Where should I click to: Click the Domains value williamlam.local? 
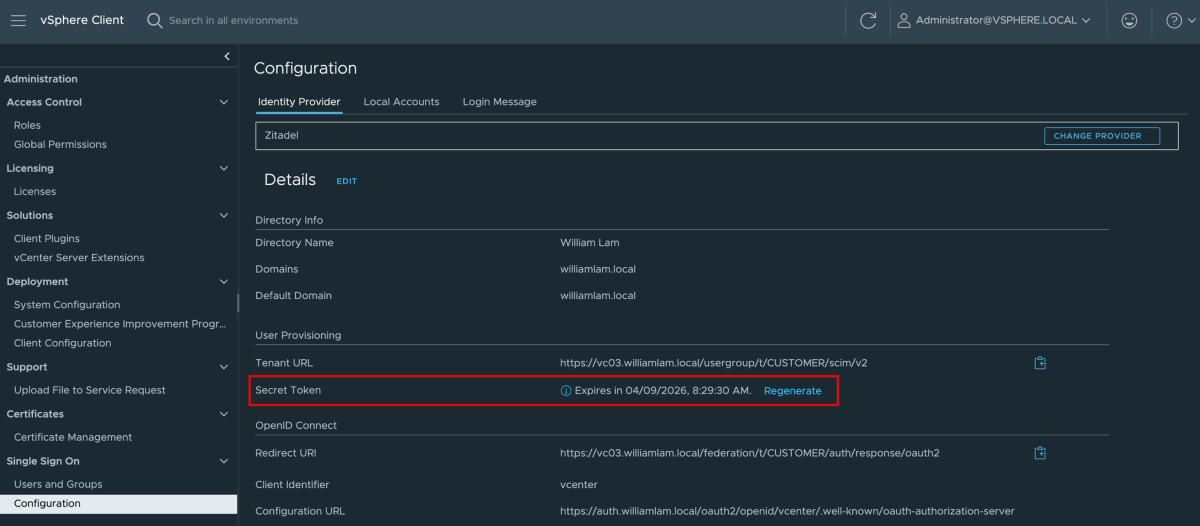point(598,270)
